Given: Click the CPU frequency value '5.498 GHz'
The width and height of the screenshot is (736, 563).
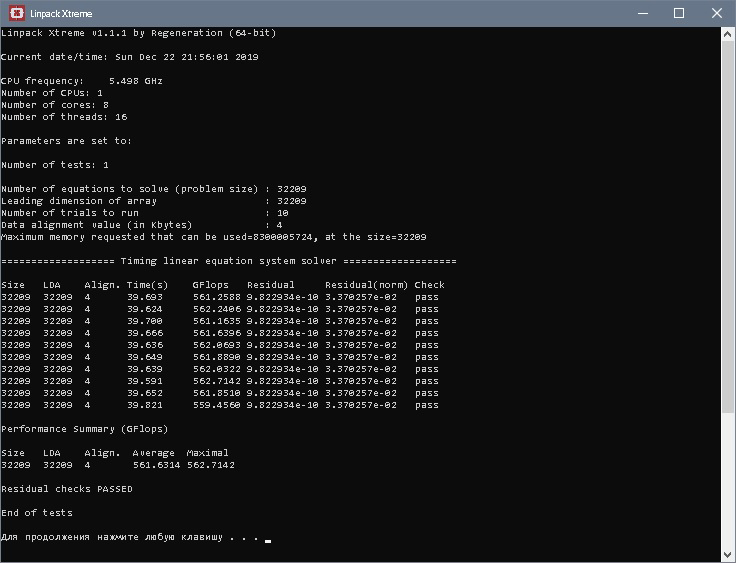Looking at the screenshot, I should click(136, 81).
